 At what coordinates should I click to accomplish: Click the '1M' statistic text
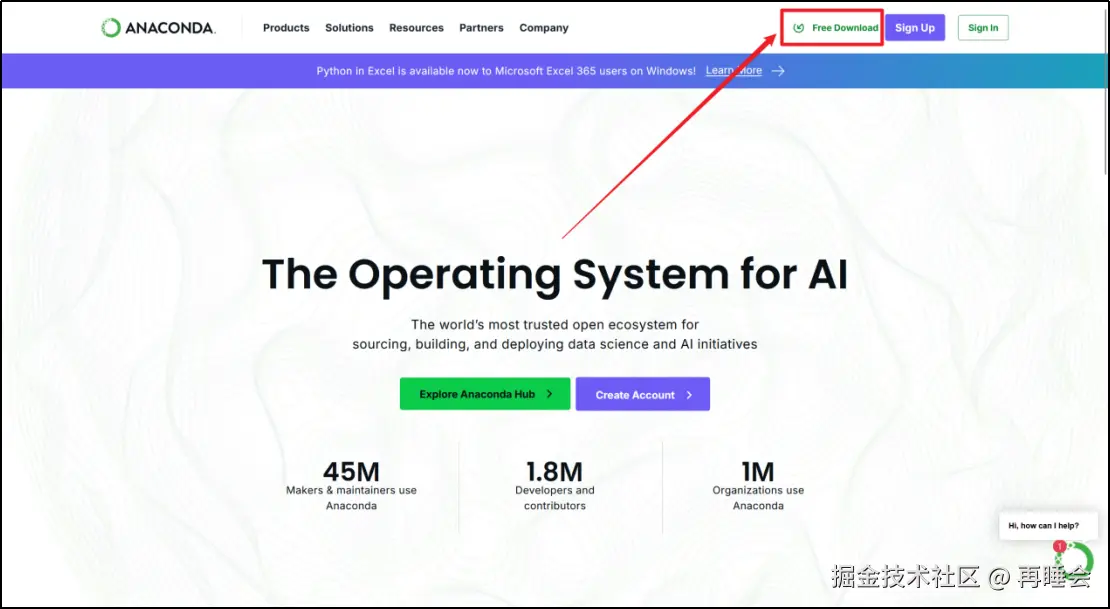pos(757,472)
